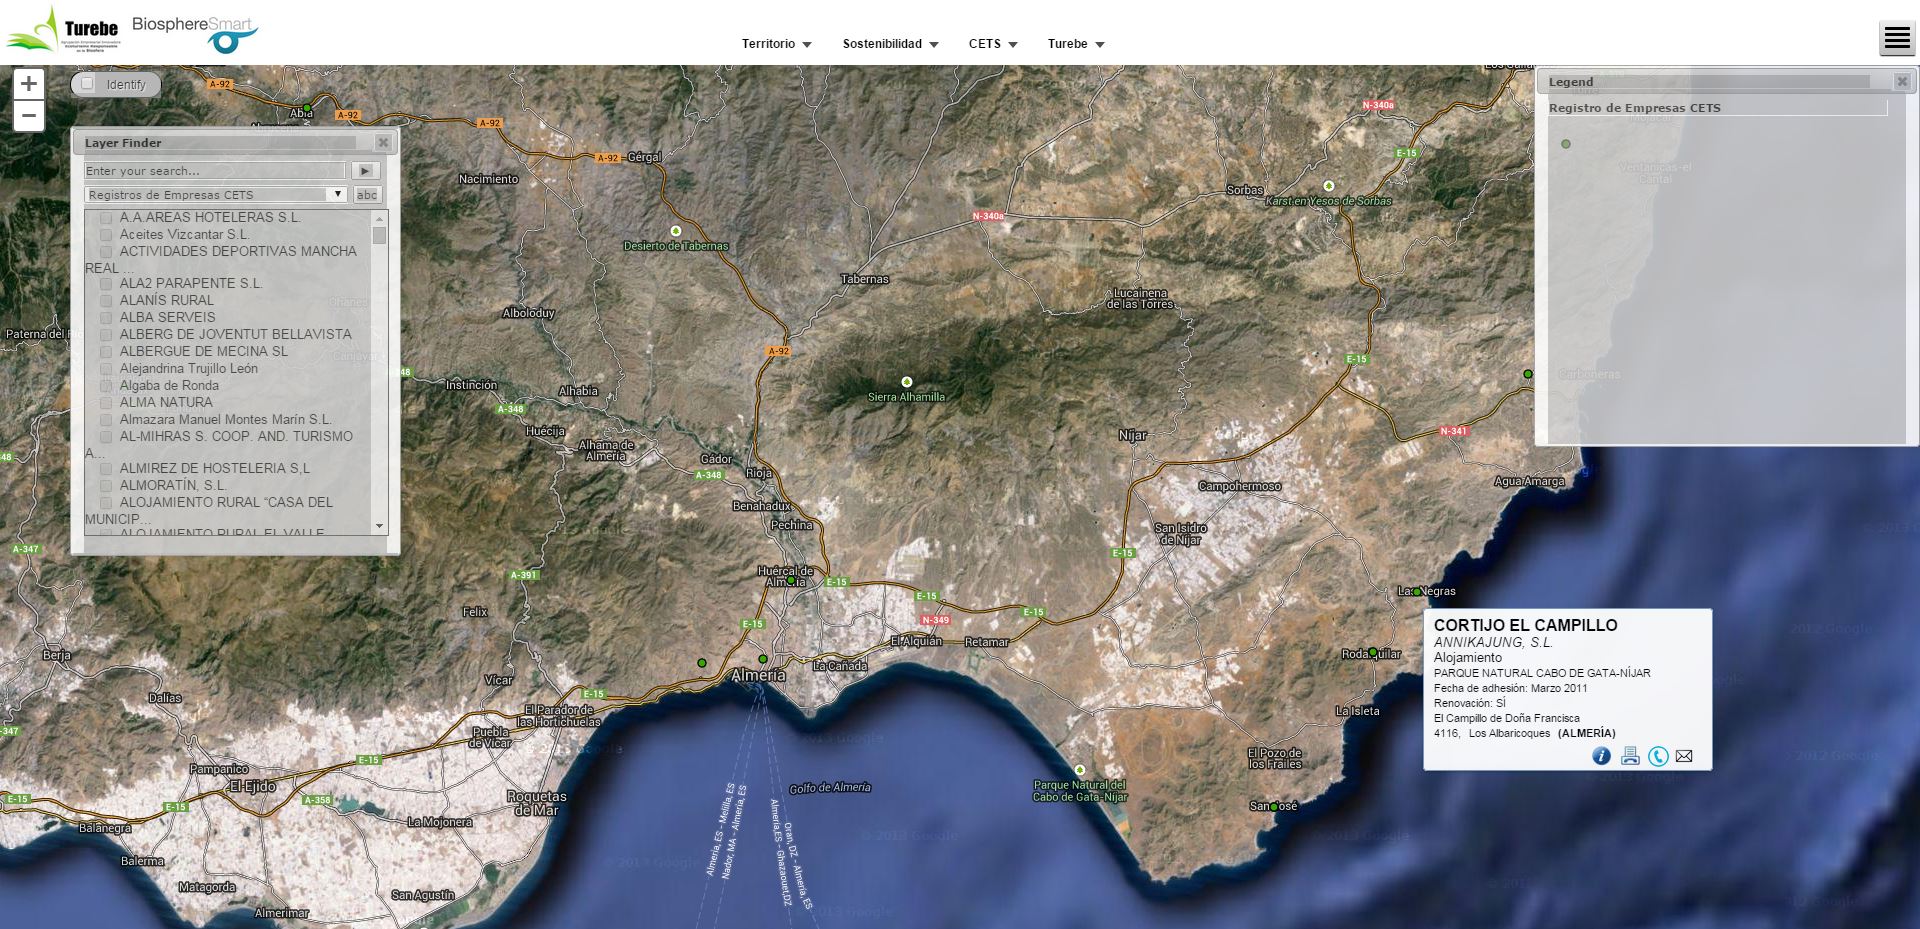Open the CETS menu
1920x929 pixels.
992,44
